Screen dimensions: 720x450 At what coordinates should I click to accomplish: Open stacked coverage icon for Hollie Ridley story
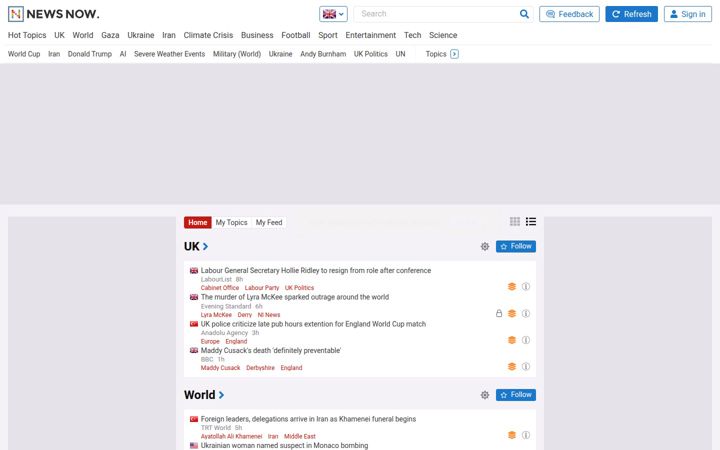[x=512, y=287]
